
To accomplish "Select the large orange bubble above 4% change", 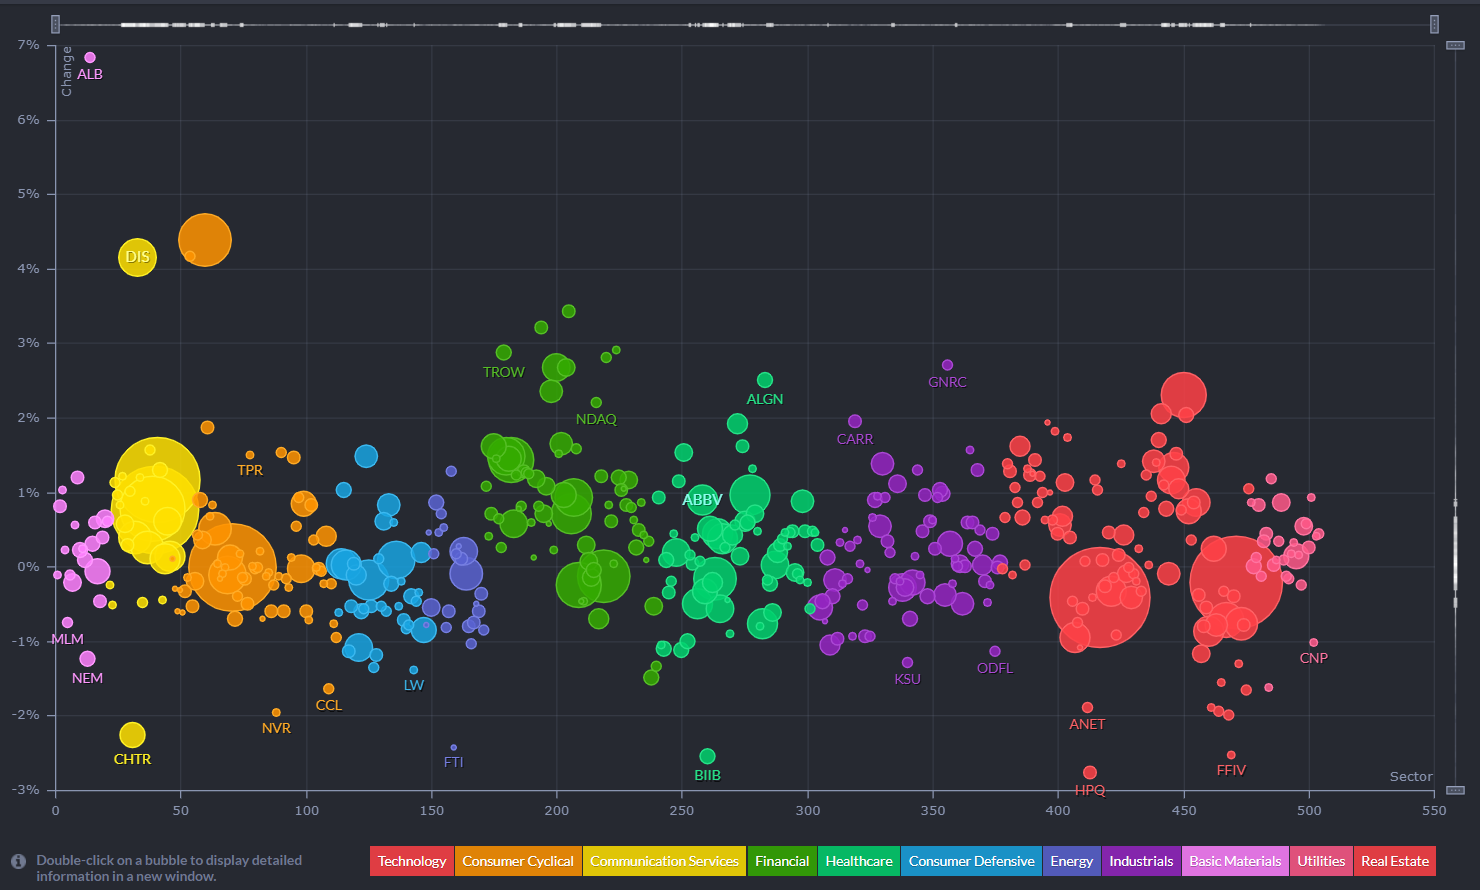I will click(x=205, y=240).
